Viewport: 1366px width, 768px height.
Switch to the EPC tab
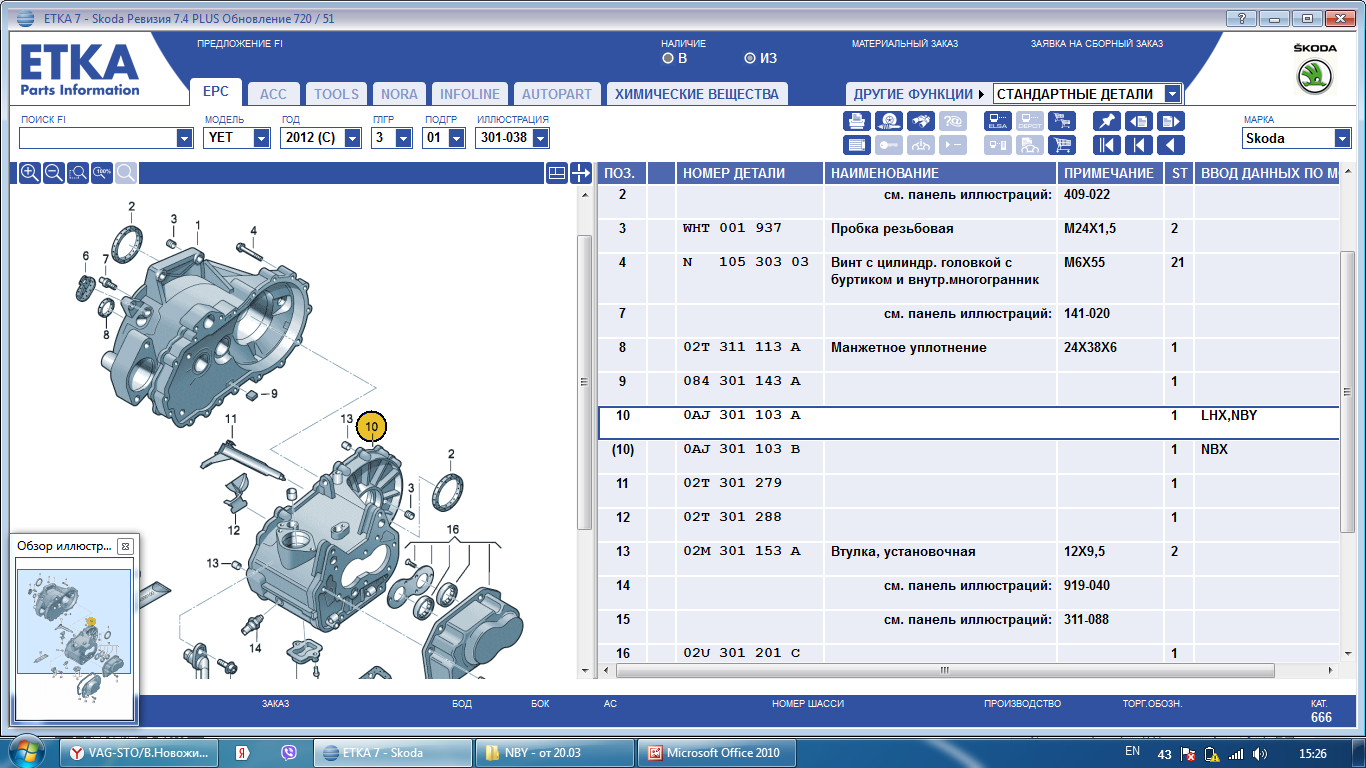[216, 92]
